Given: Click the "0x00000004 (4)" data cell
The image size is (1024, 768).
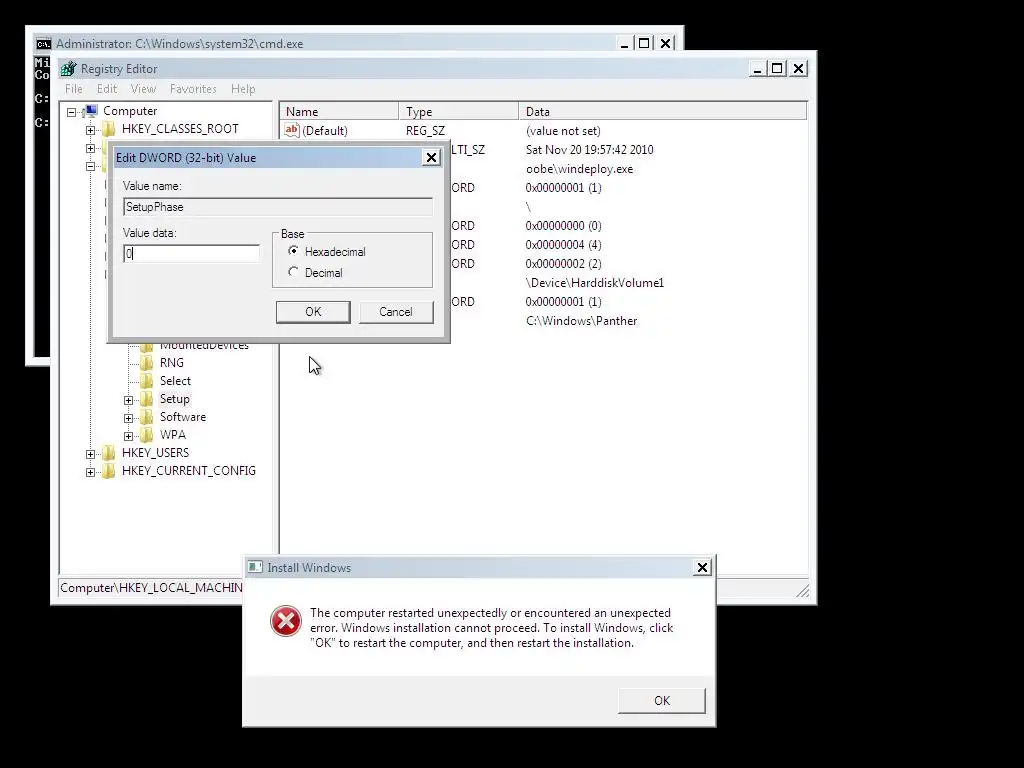Looking at the screenshot, I should [563, 244].
